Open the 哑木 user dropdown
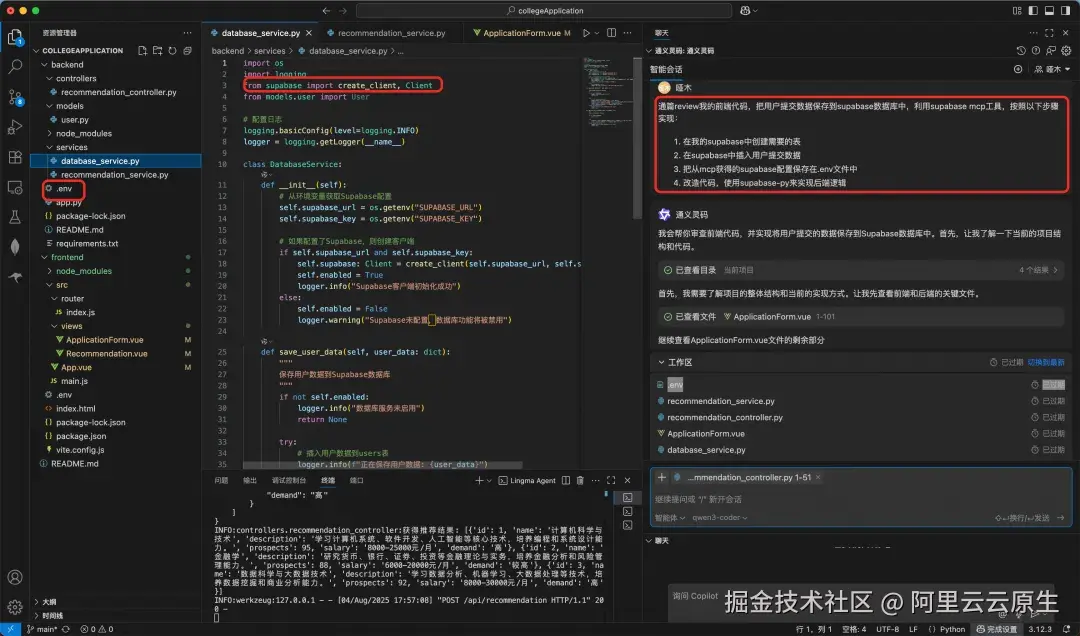Screen dimensions: 1080x636 click(1052, 69)
